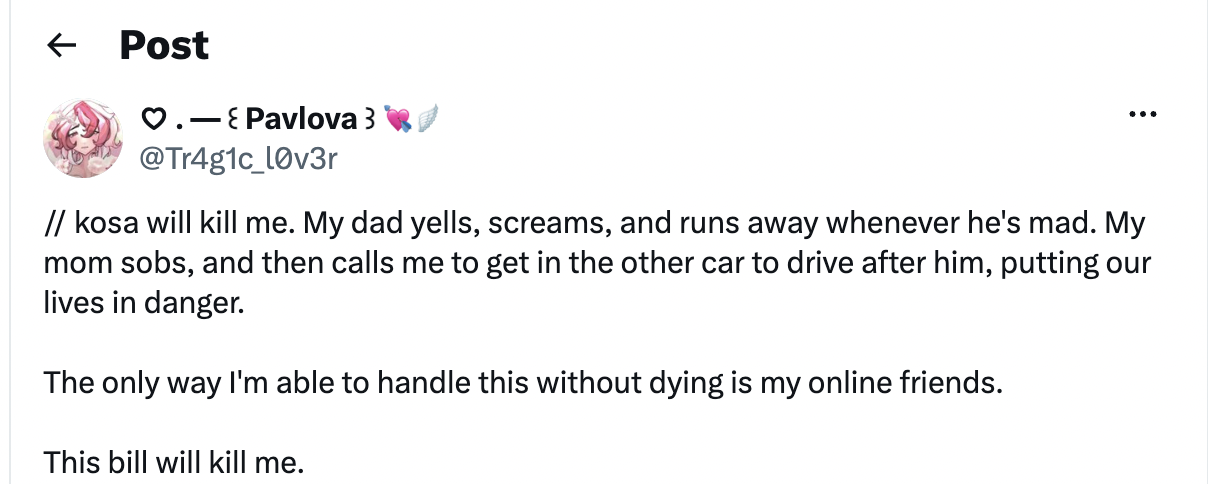Click the double slash at post start

pos(55,222)
